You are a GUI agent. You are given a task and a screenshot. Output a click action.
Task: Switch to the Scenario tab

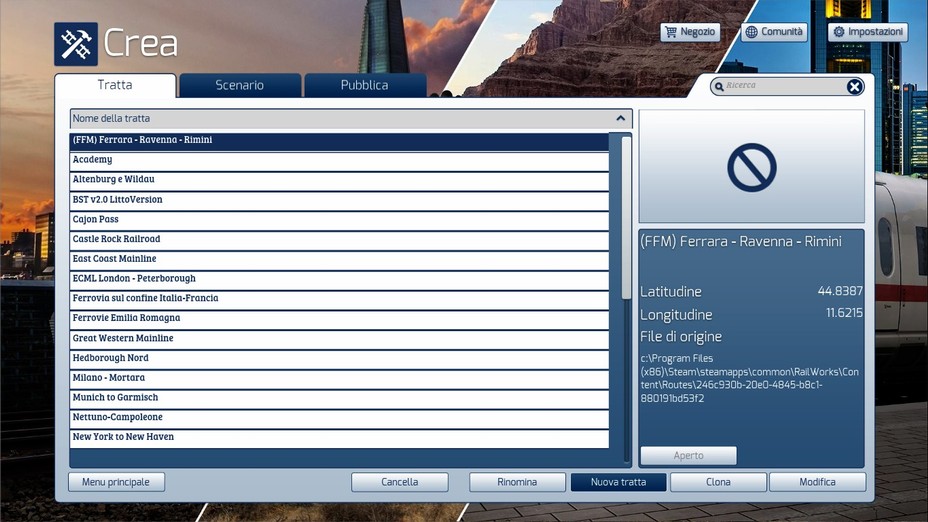(240, 85)
